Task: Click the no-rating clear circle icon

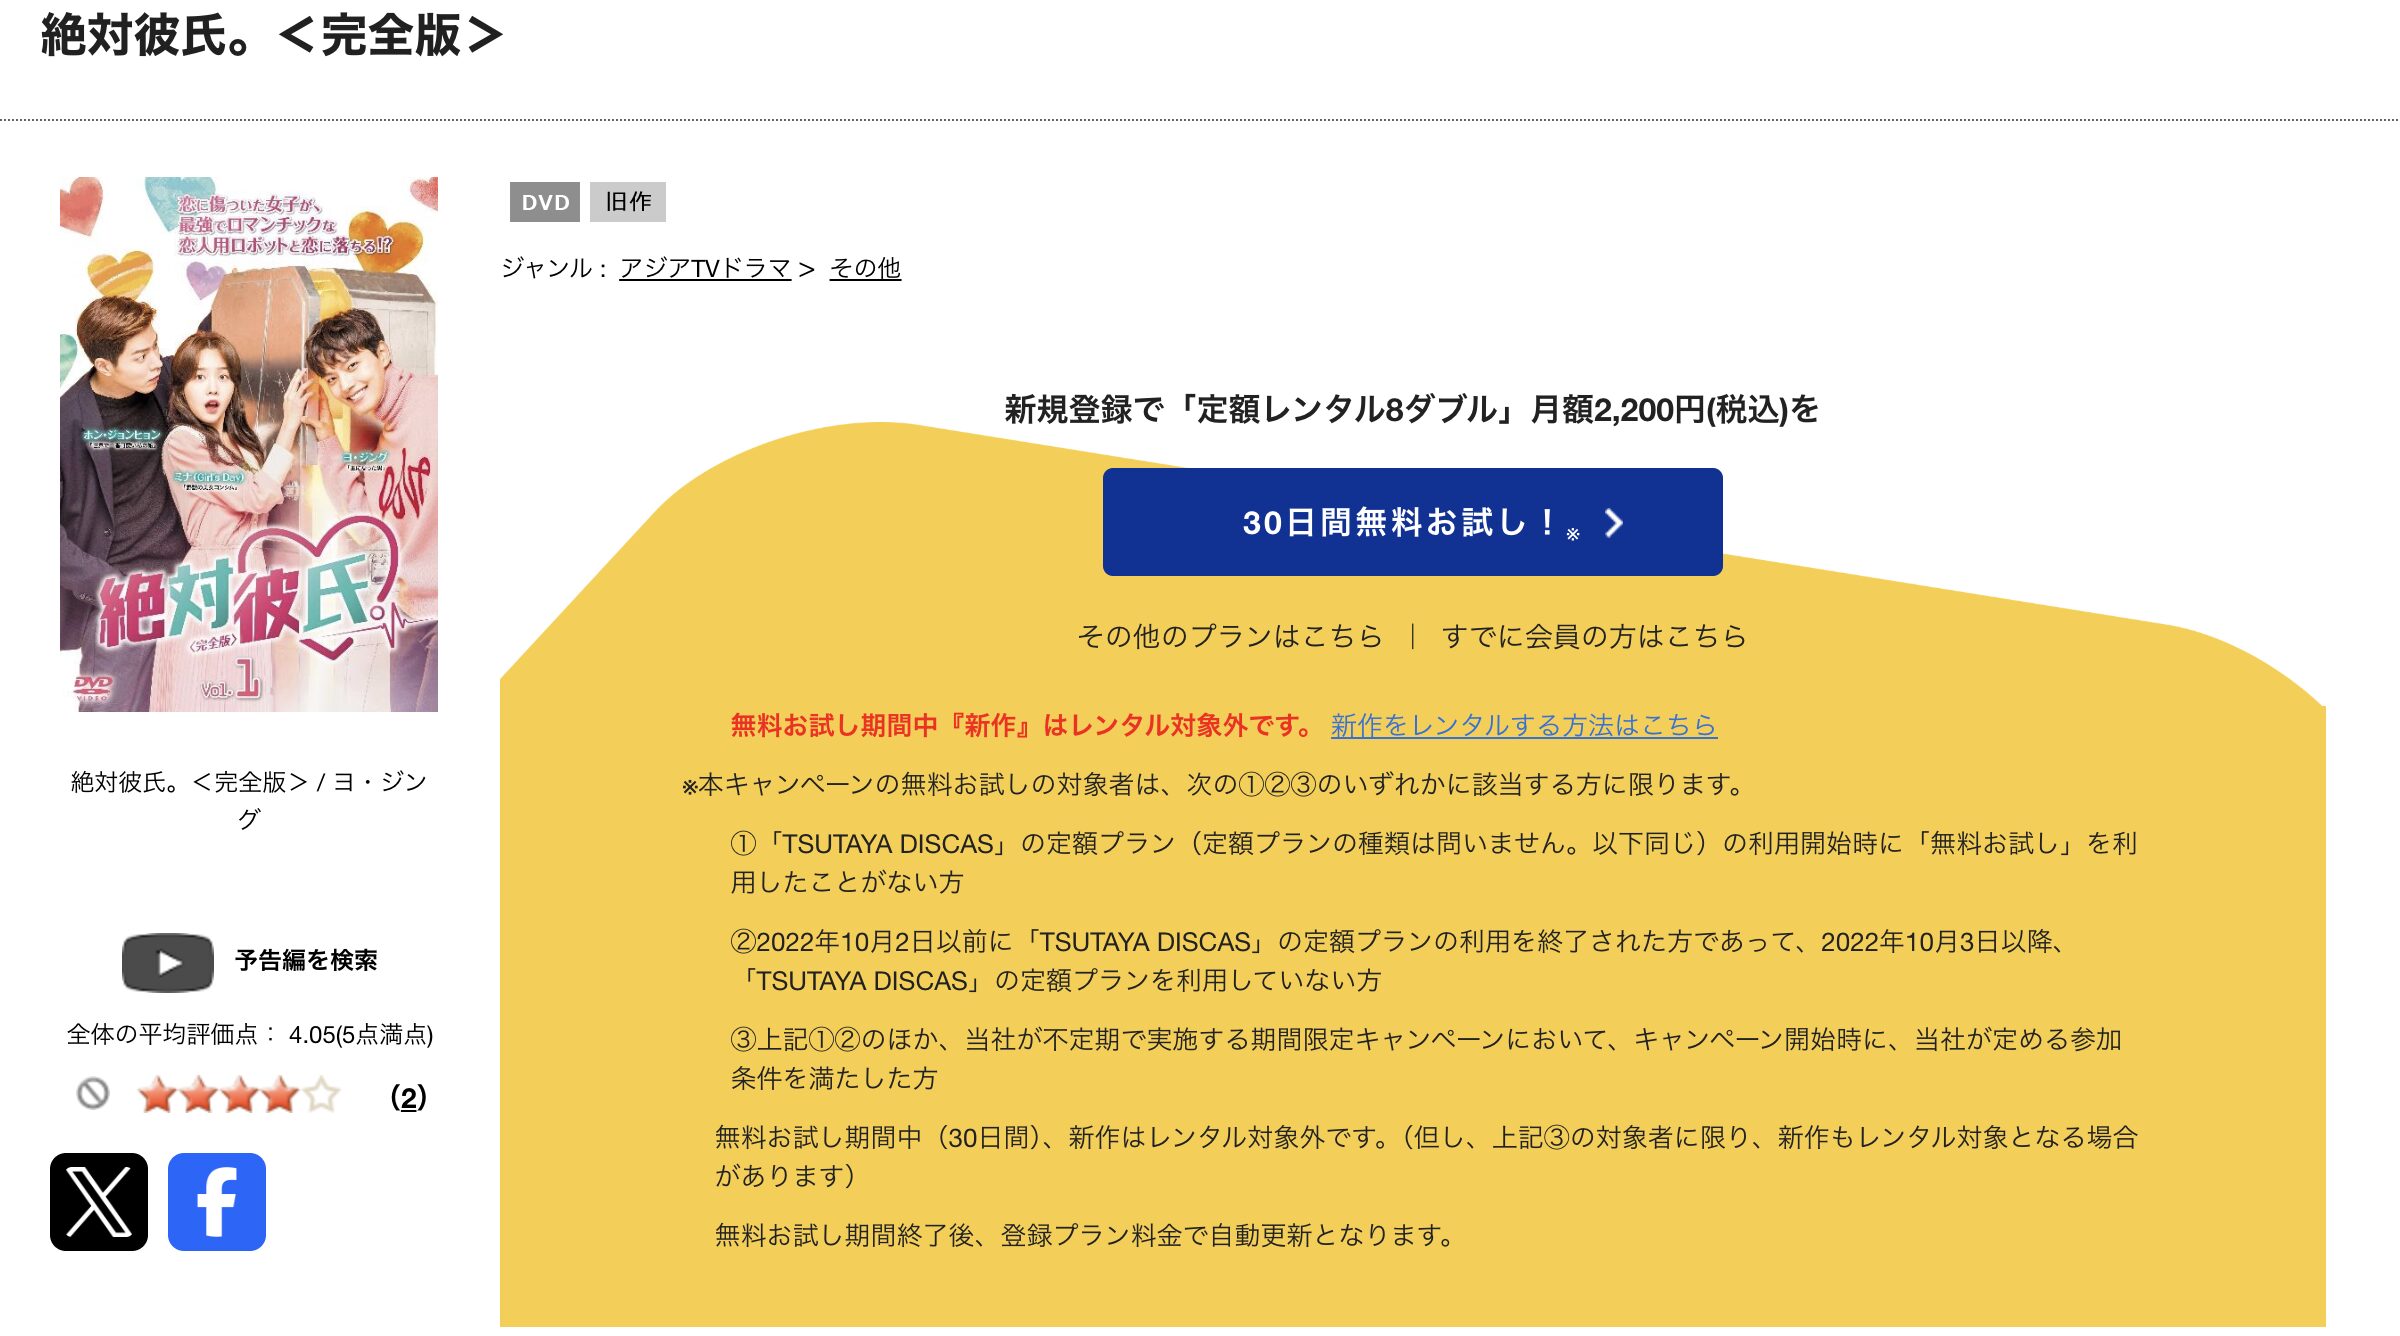Action: click(x=93, y=1094)
